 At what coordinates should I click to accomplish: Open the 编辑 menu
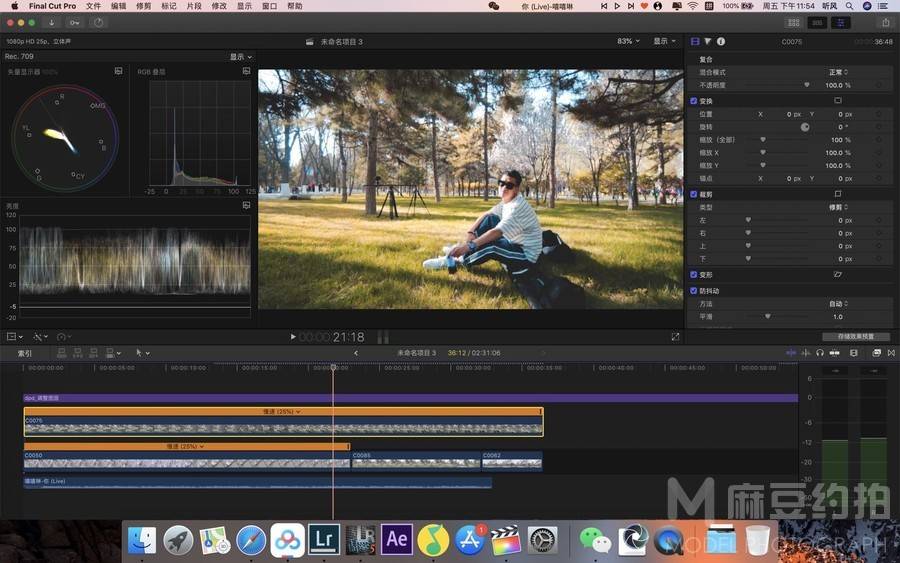pos(118,6)
